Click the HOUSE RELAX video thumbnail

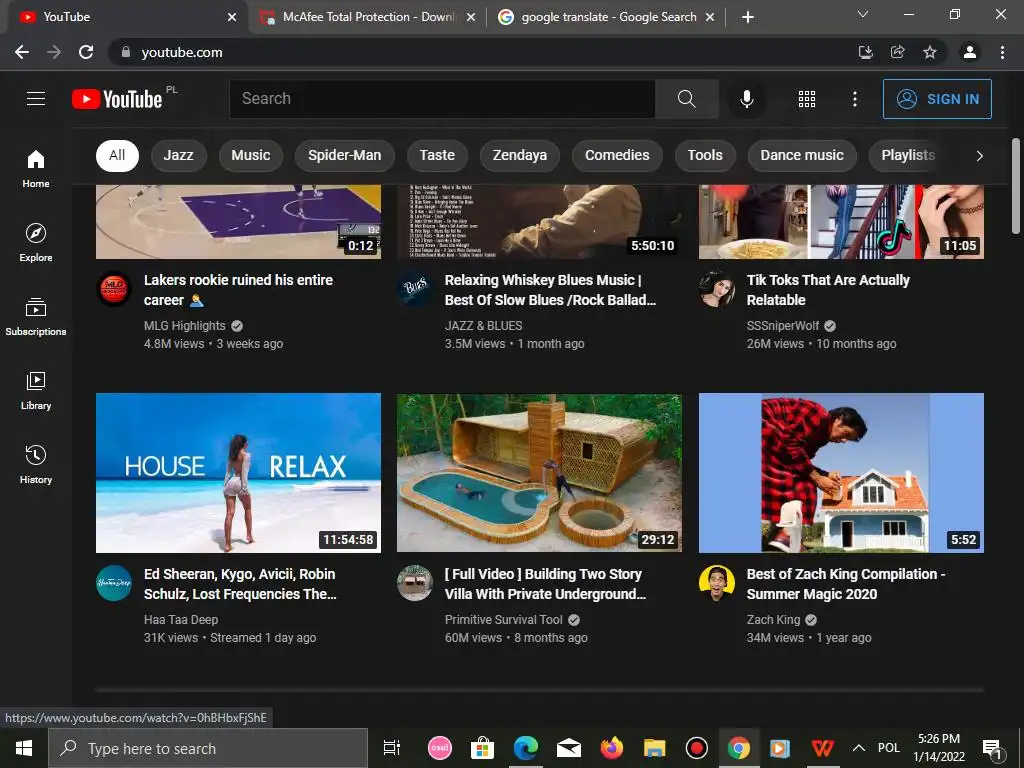click(238, 473)
